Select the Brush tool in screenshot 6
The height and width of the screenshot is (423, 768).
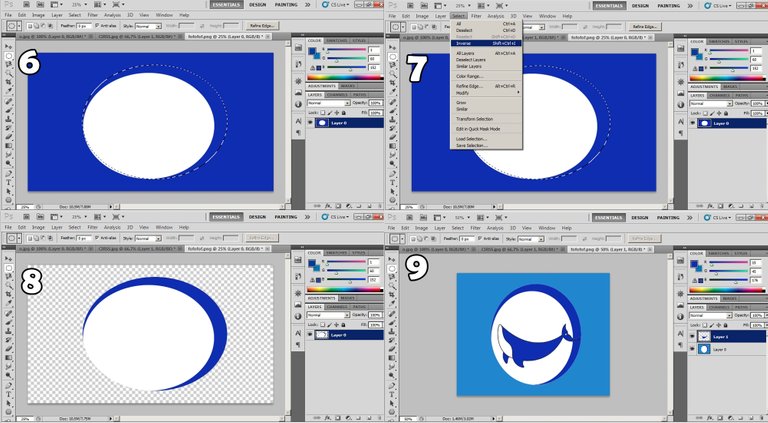click(x=9, y=110)
